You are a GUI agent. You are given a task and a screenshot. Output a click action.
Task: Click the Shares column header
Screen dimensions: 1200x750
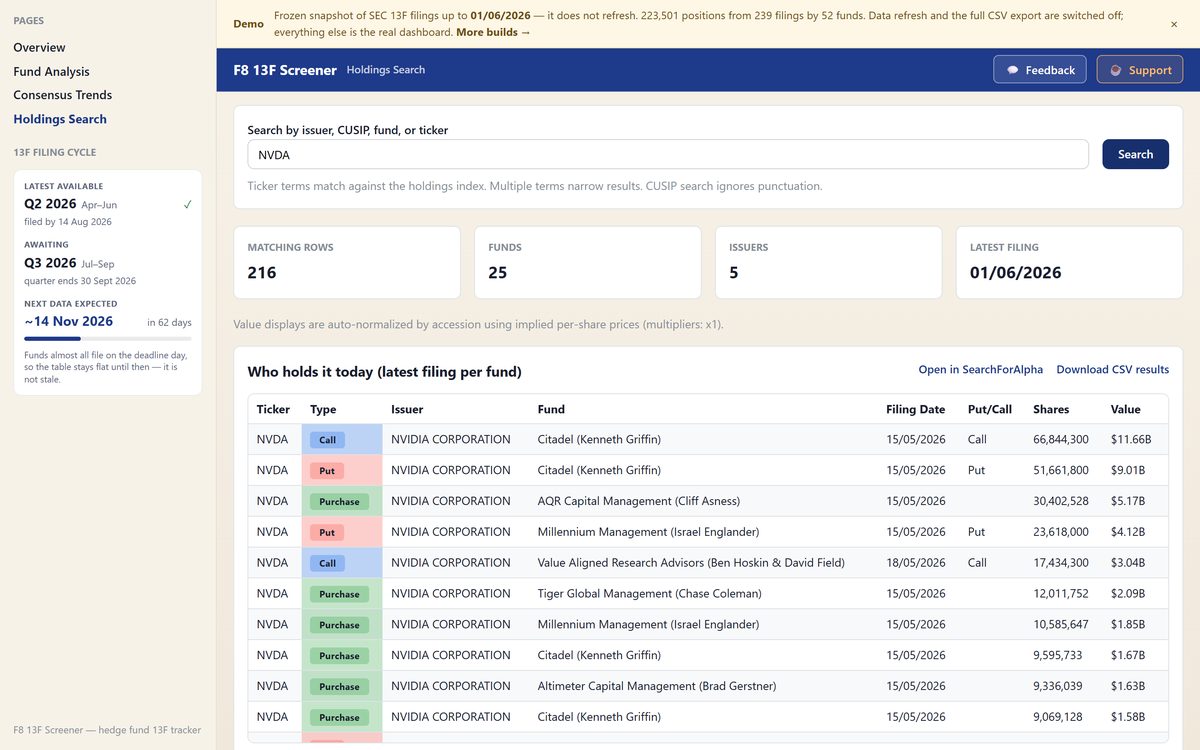1051,409
